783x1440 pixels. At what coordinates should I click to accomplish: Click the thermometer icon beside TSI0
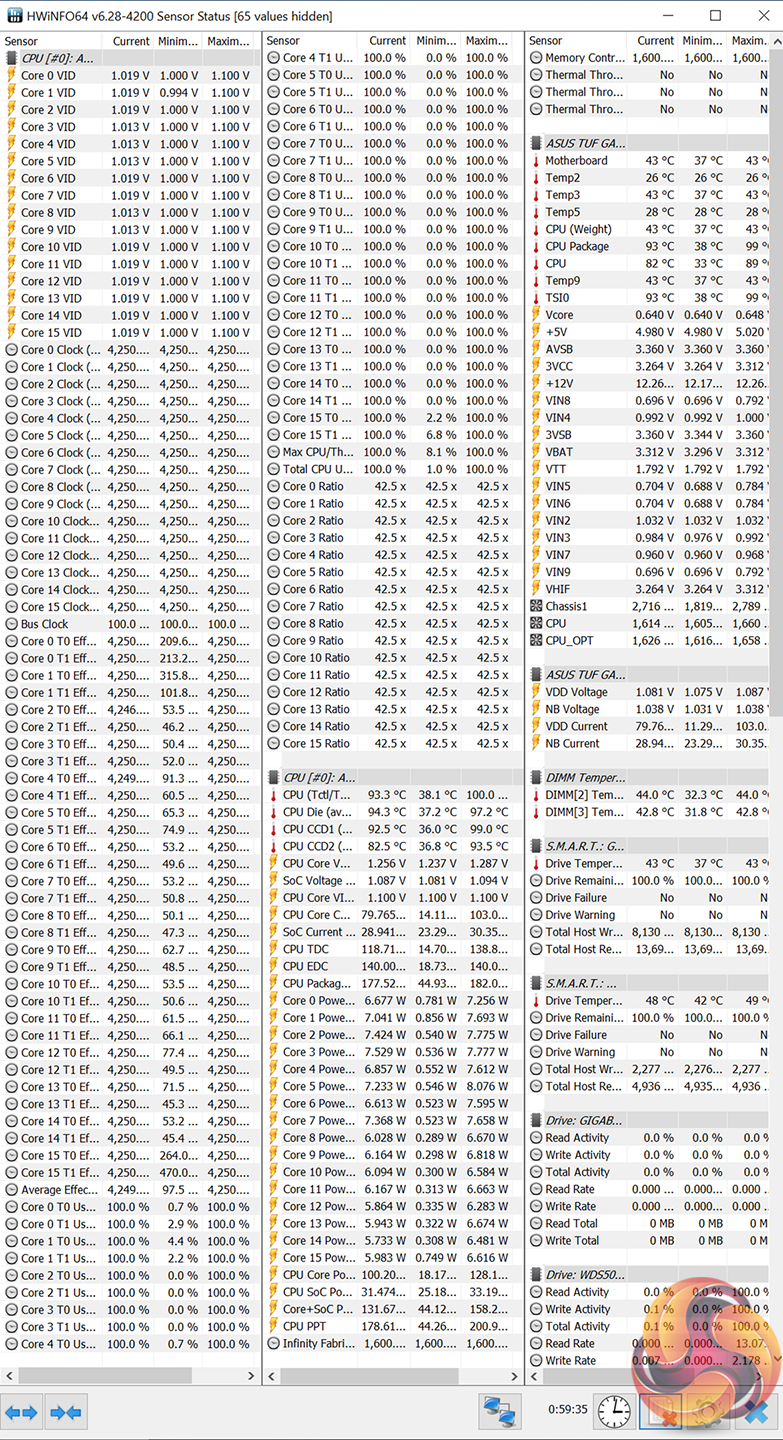point(536,298)
